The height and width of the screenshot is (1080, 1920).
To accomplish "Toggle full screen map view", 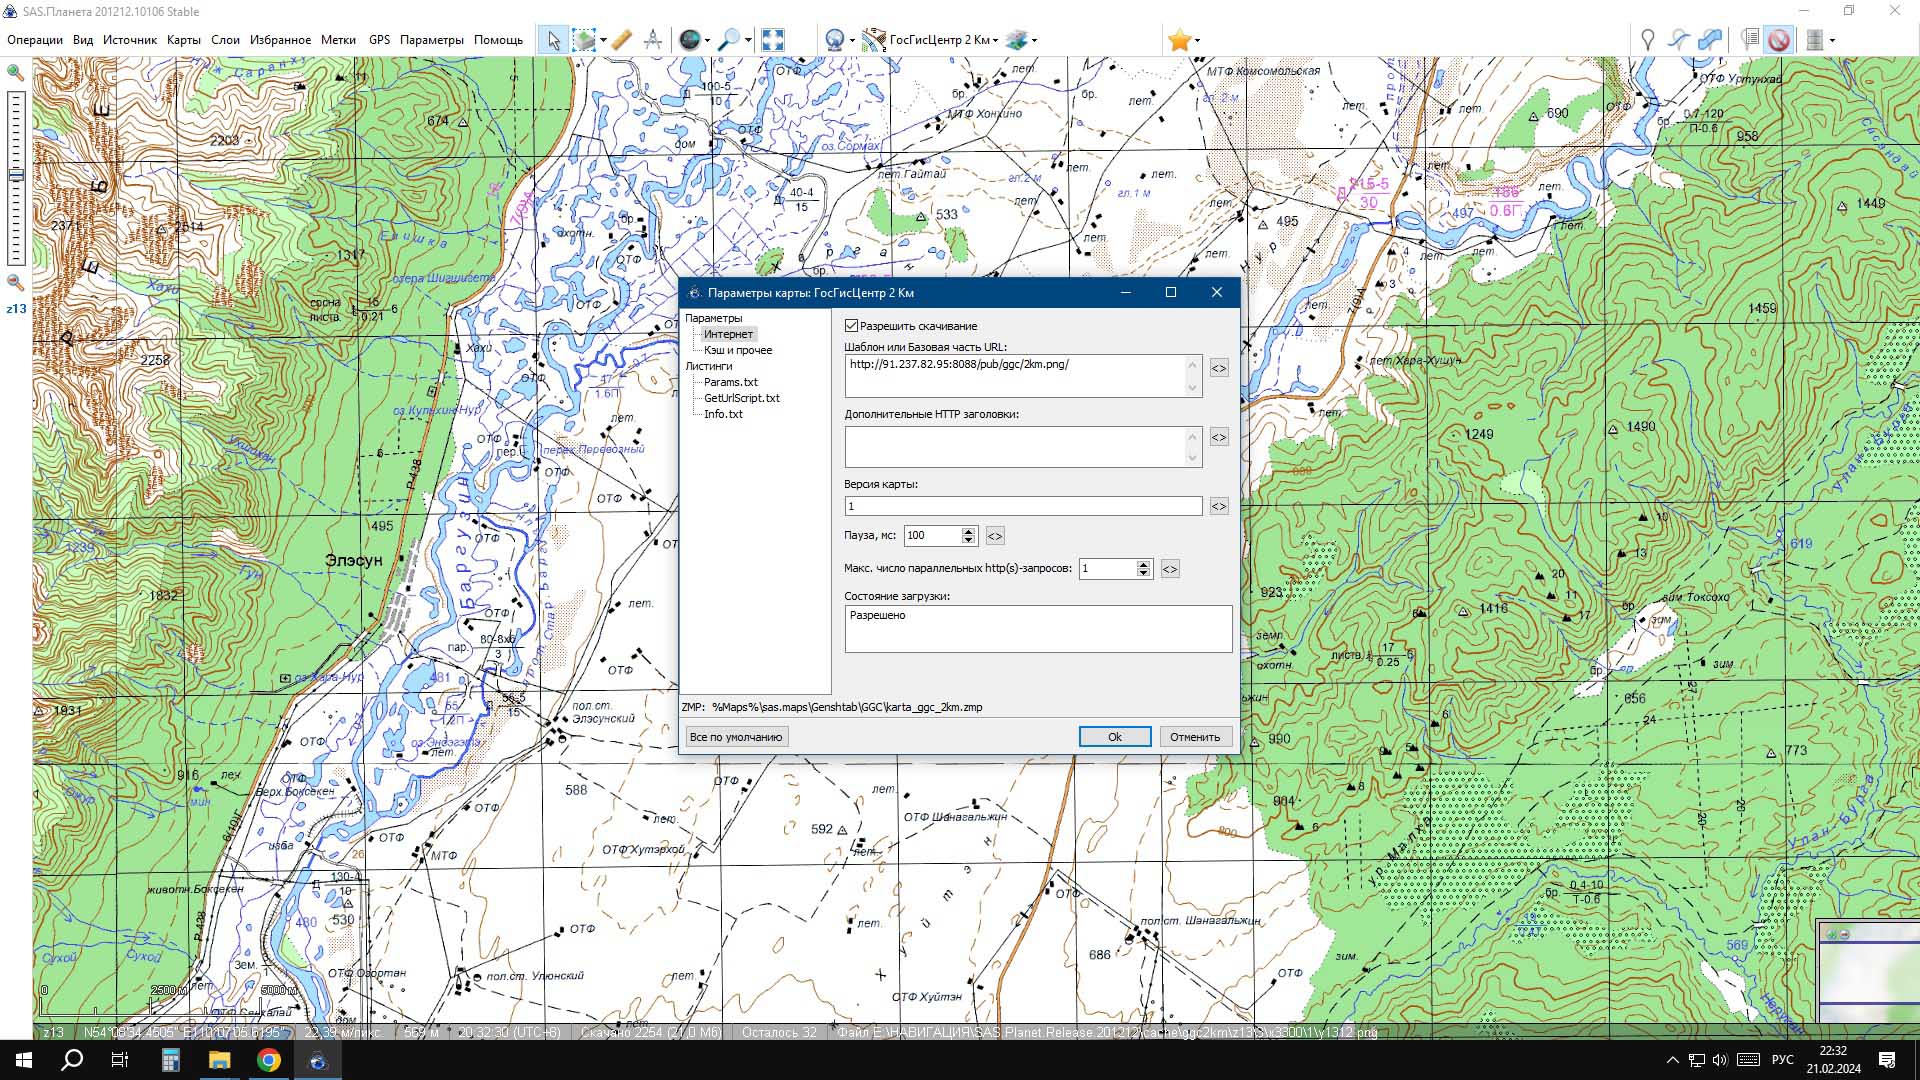I will pyautogui.click(x=773, y=40).
